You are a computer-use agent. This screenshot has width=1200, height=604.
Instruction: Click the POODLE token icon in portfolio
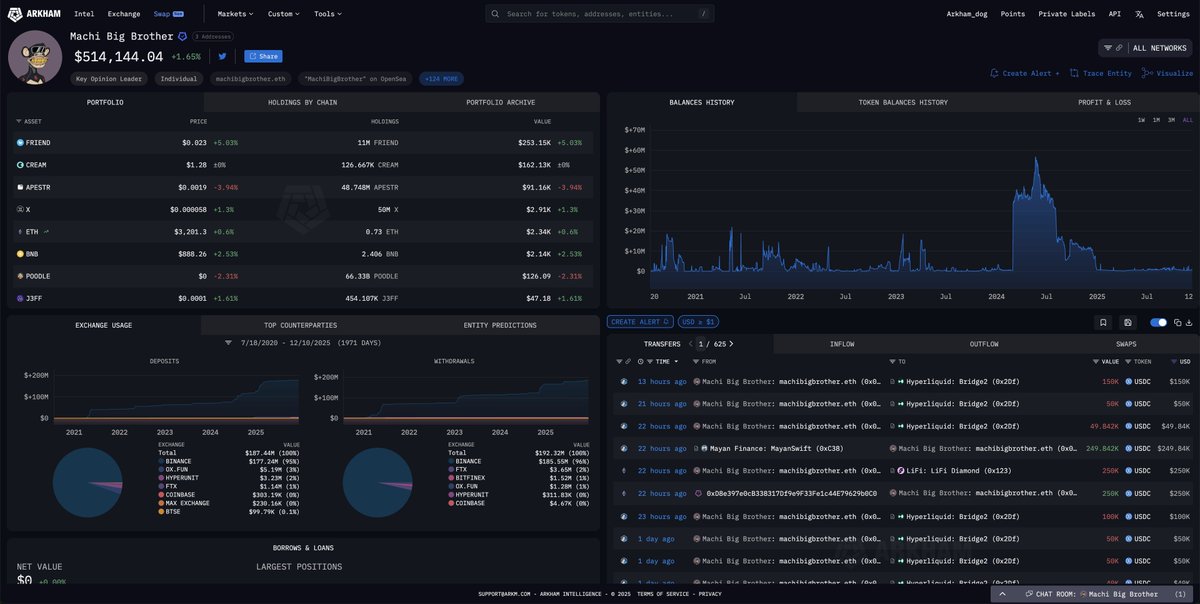20,275
